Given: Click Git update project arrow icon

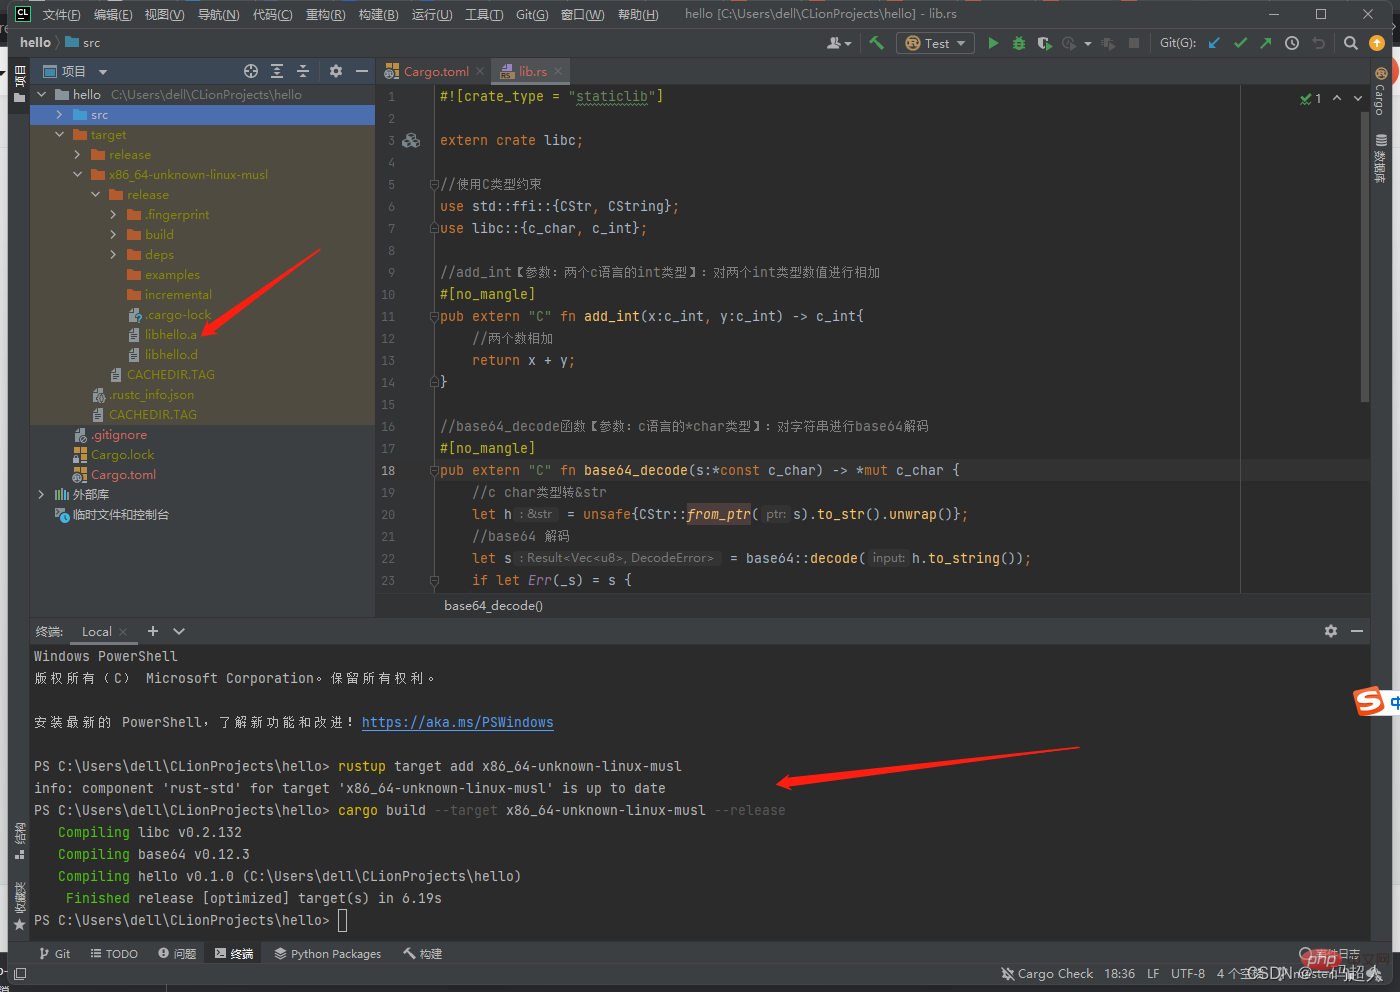Looking at the screenshot, I should click(1214, 43).
